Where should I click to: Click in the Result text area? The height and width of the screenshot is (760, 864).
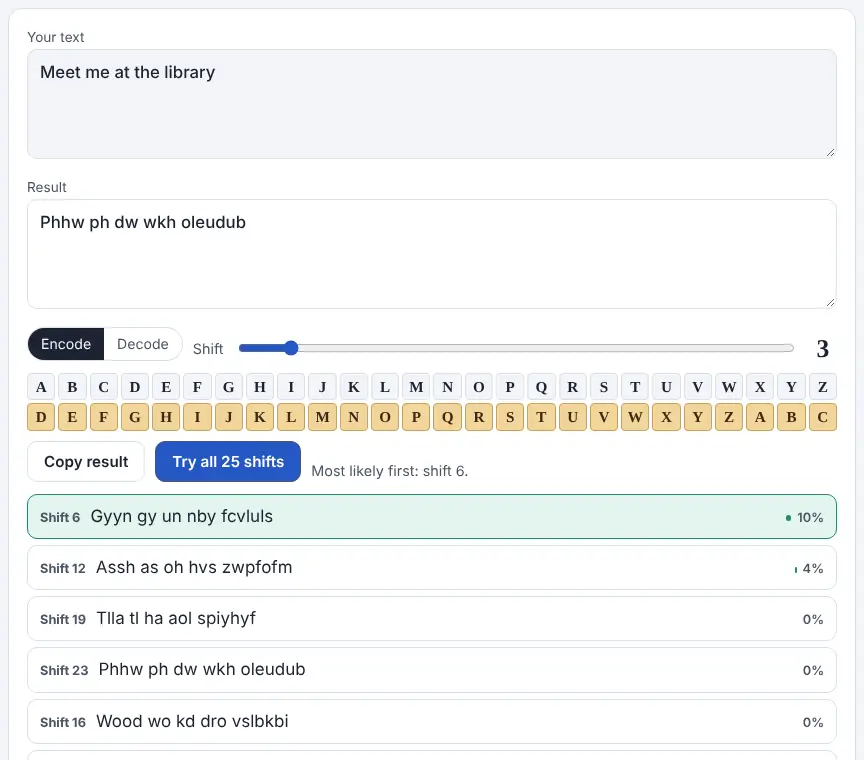tap(432, 254)
